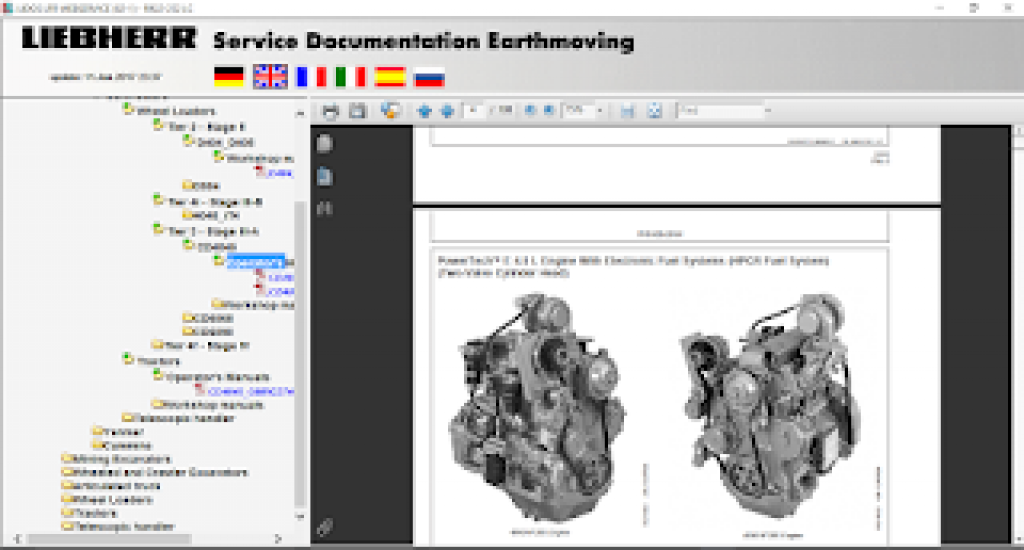The image size is (1024, 550).
Task: Fit one full page in view
Action: (x=654, y=111)
